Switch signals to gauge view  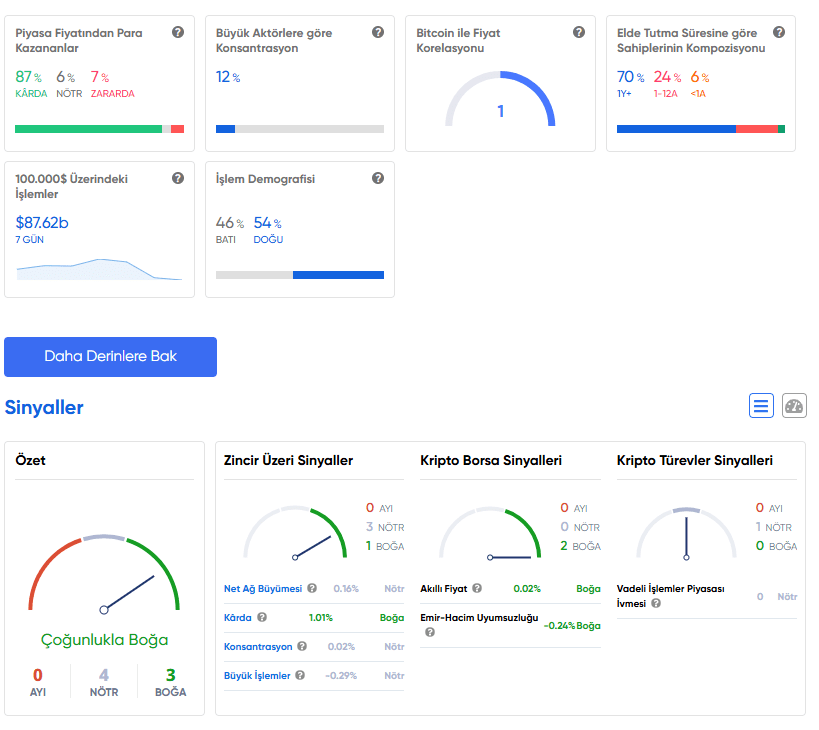[794, 406]
